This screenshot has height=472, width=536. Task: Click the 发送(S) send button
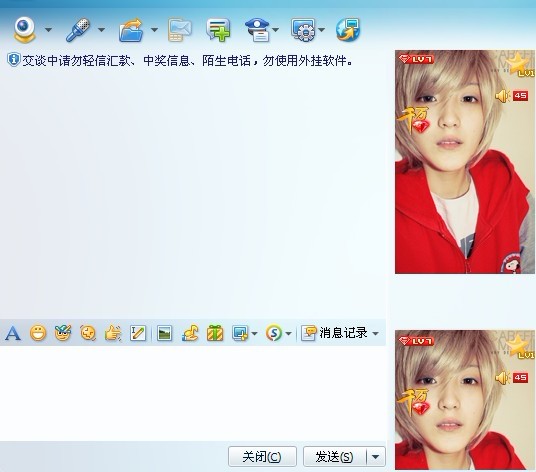pyautogui.click(x=335, y=456)
